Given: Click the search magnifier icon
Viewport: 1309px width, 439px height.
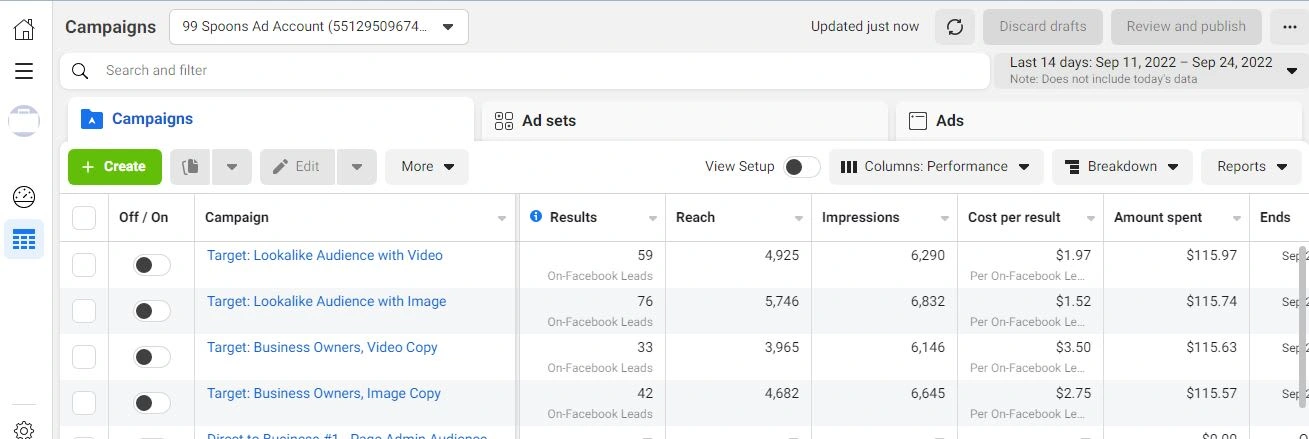Looking at the screenshot, I should [x=80, y=71].
